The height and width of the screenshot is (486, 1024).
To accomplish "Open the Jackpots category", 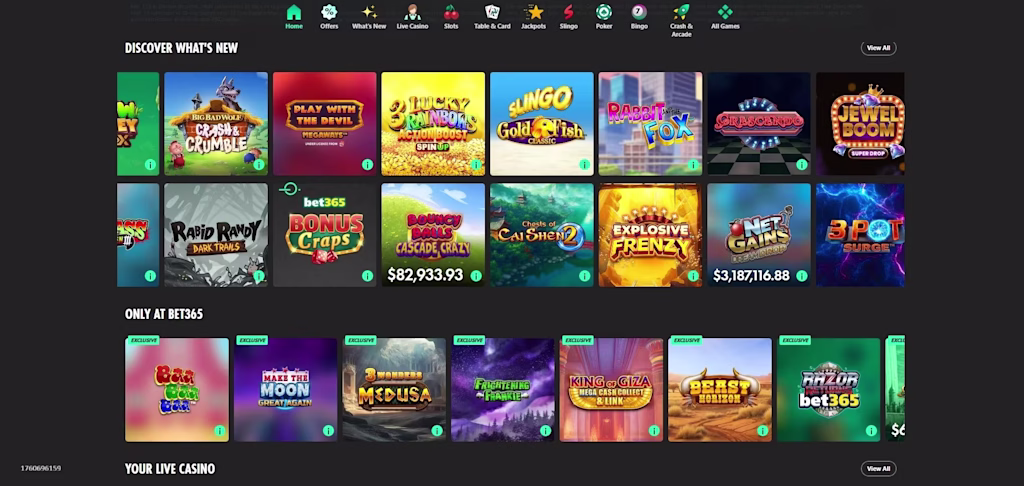I will [x=534, y=17].
